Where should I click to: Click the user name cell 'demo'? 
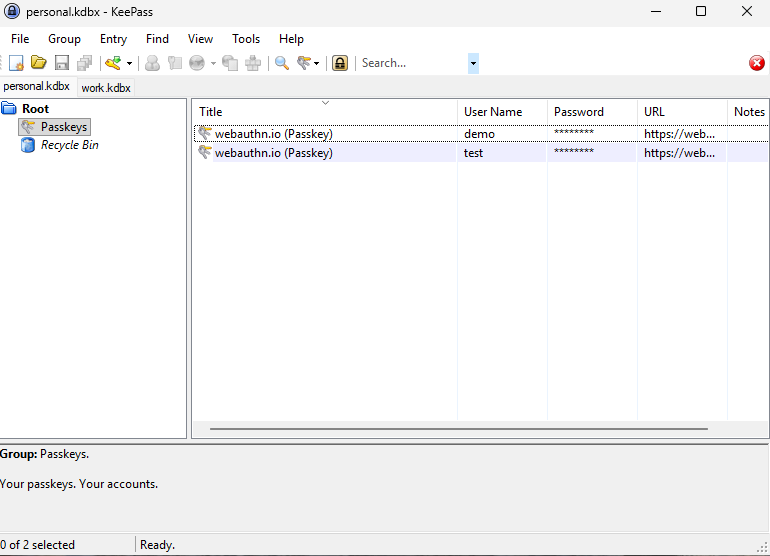pos(479,134)
